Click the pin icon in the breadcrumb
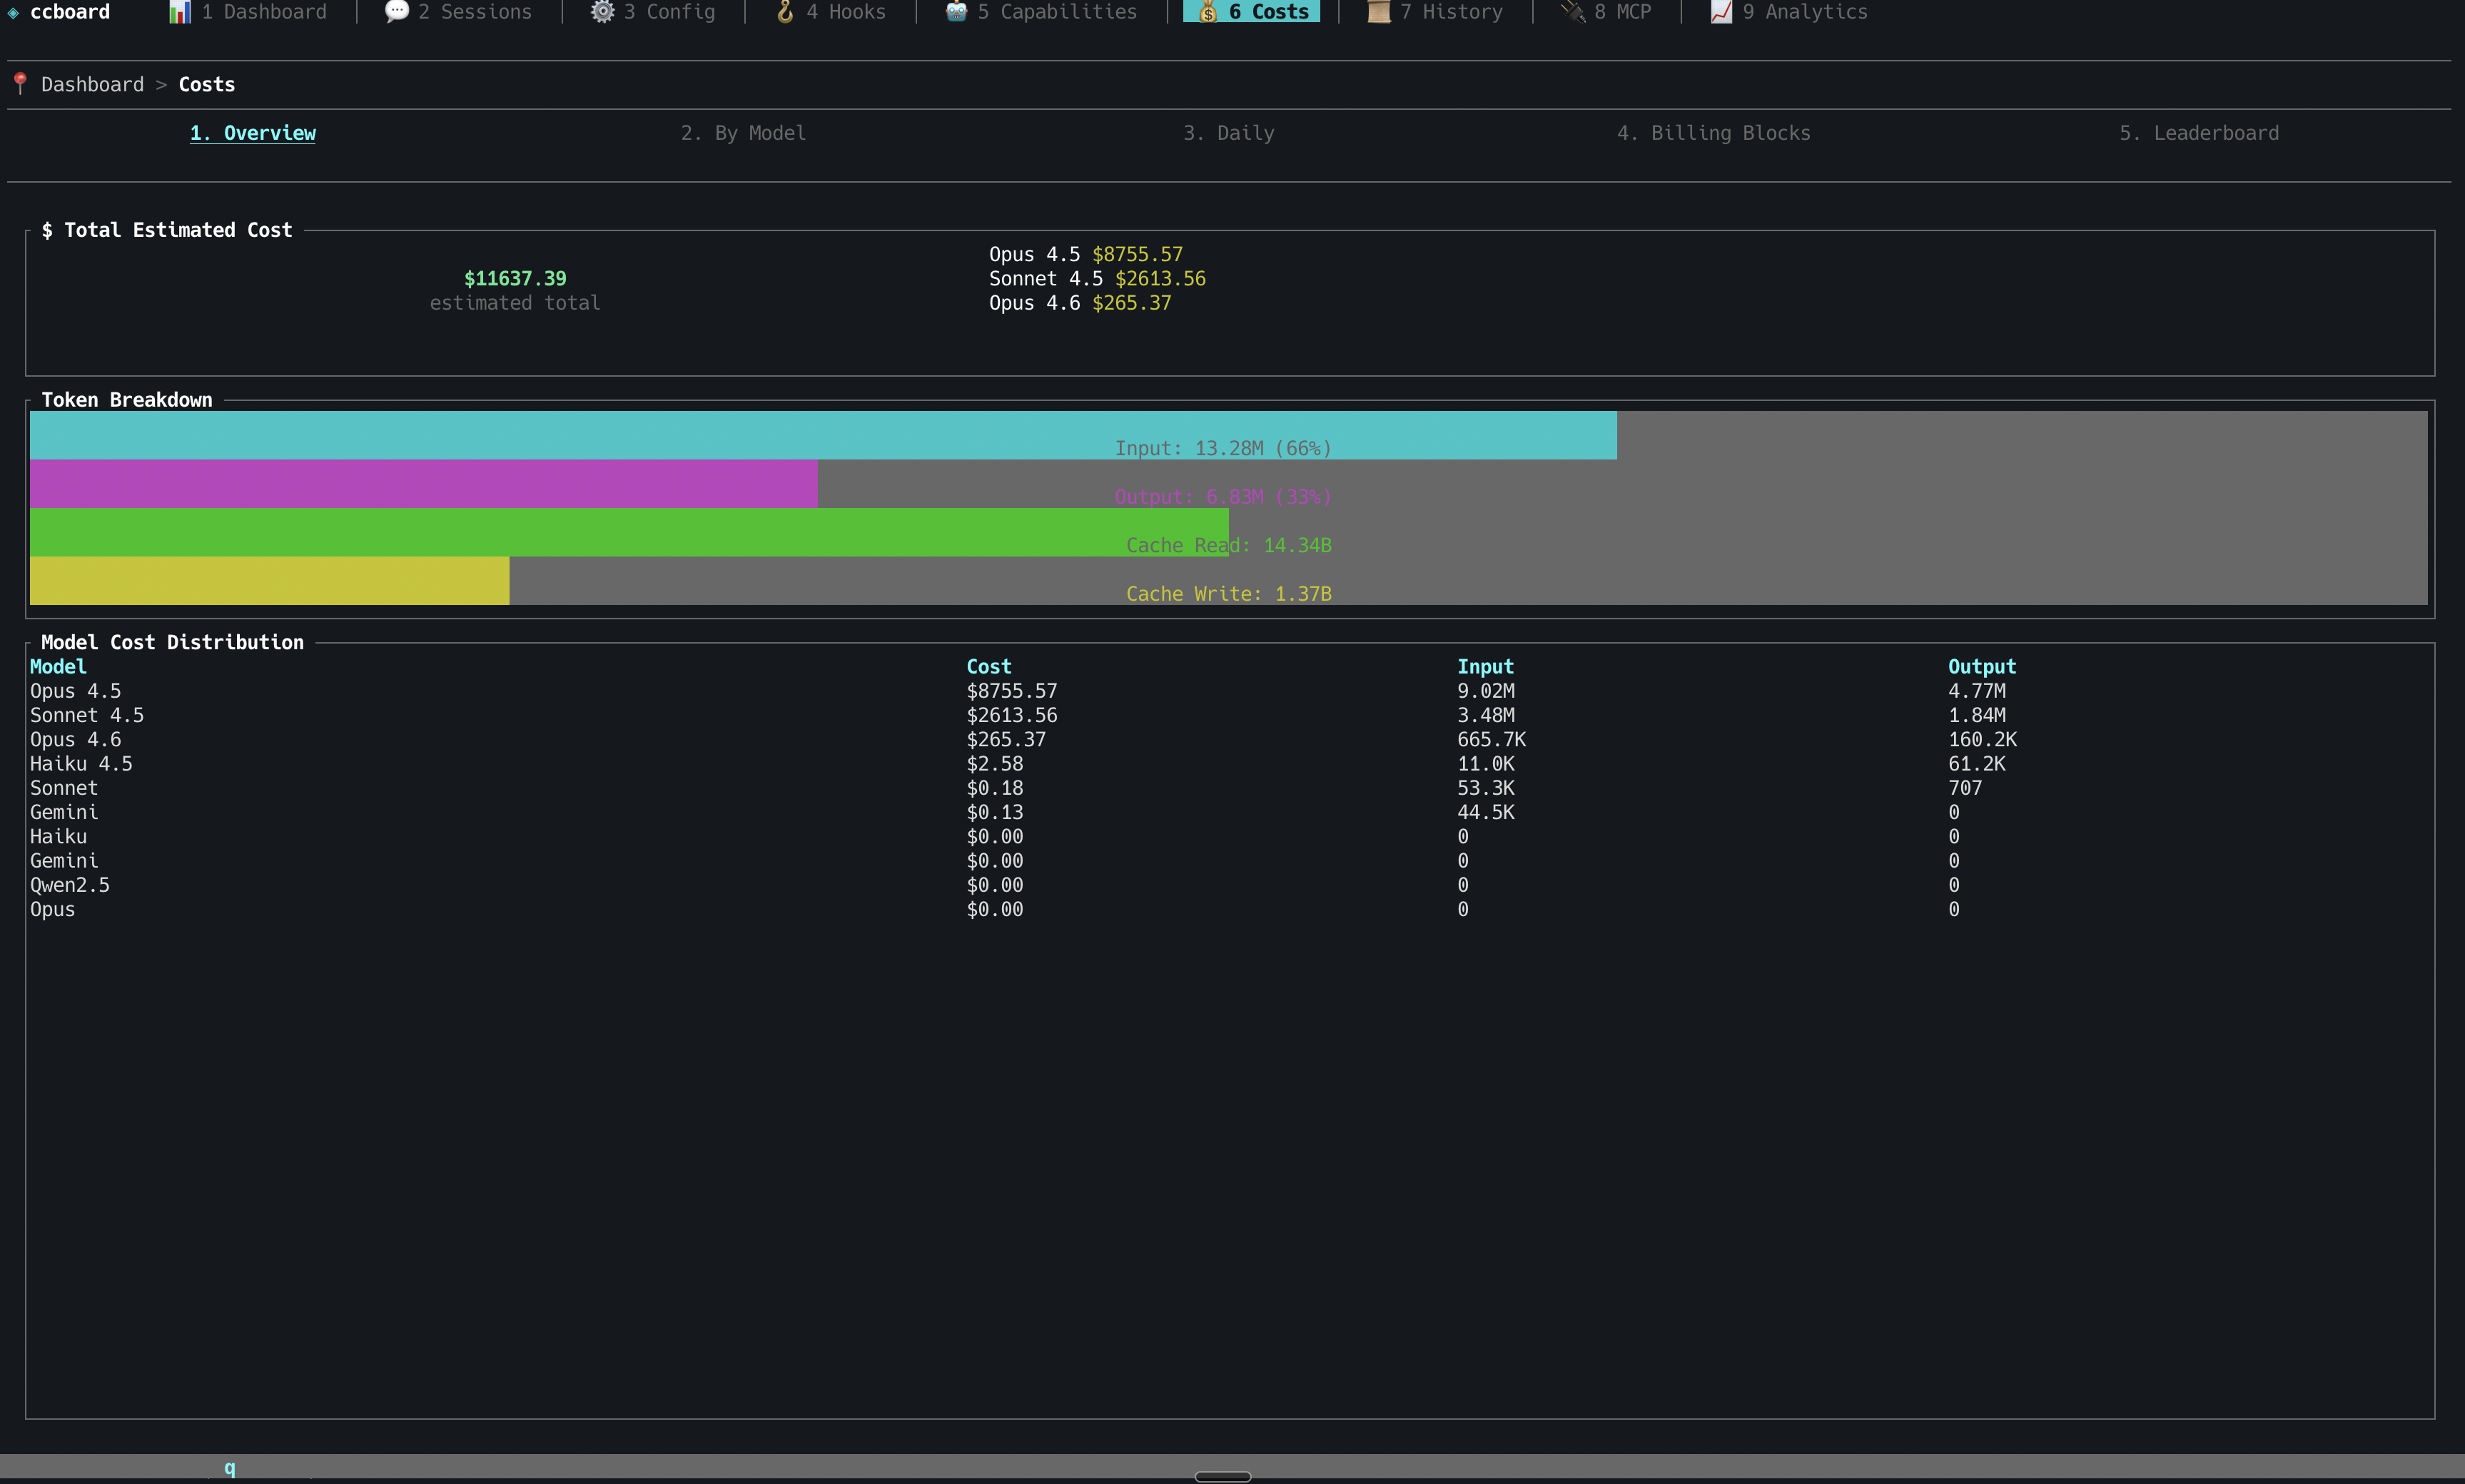 coord(20,84)
